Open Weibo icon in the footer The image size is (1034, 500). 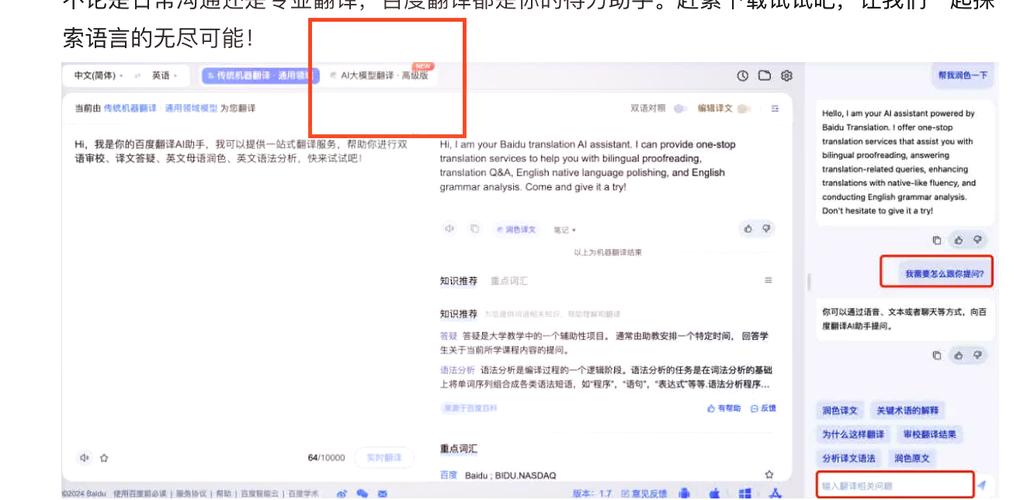click(342, 493)
